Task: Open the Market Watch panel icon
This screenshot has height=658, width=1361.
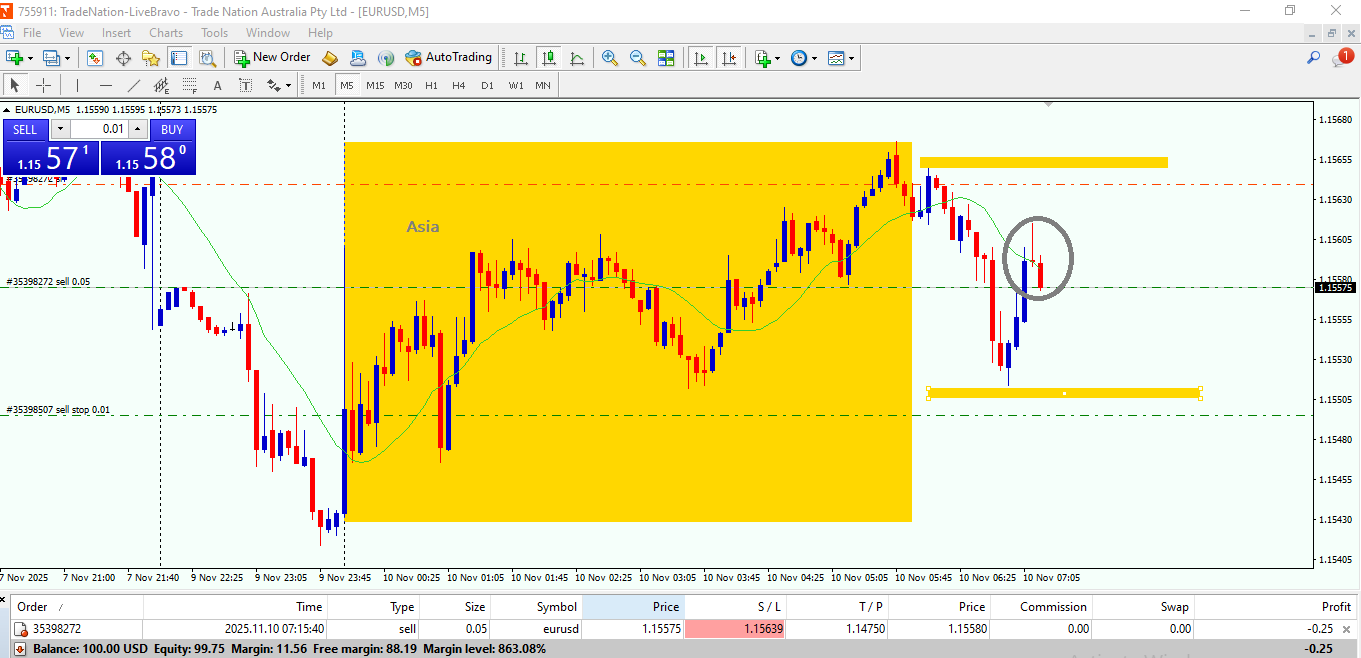Action: (x=95, y=58)
